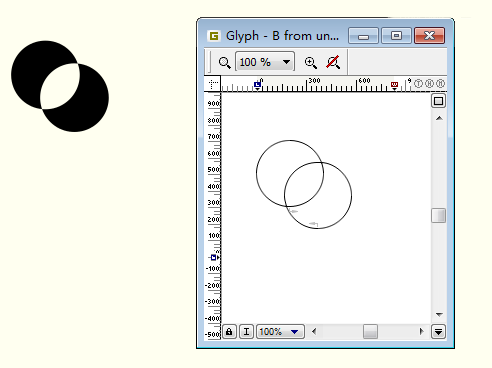
Task: Toggle the last circled icon on ruler
Action: click(x=440, y=84)
